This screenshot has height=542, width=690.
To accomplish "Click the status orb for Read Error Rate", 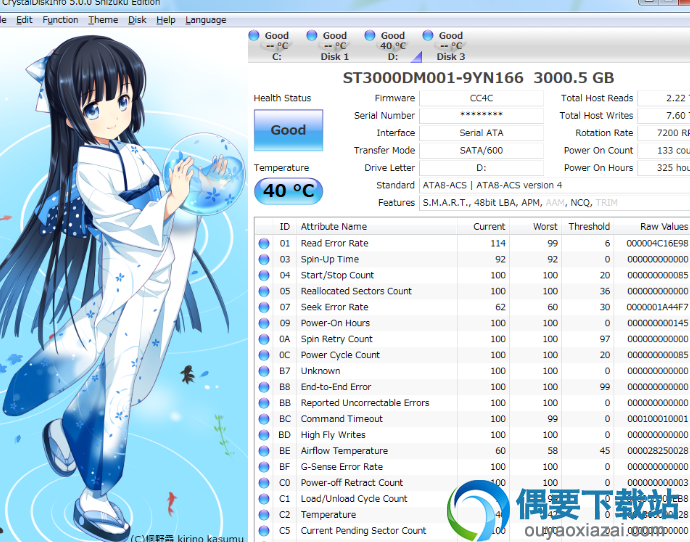I will 264,243.
